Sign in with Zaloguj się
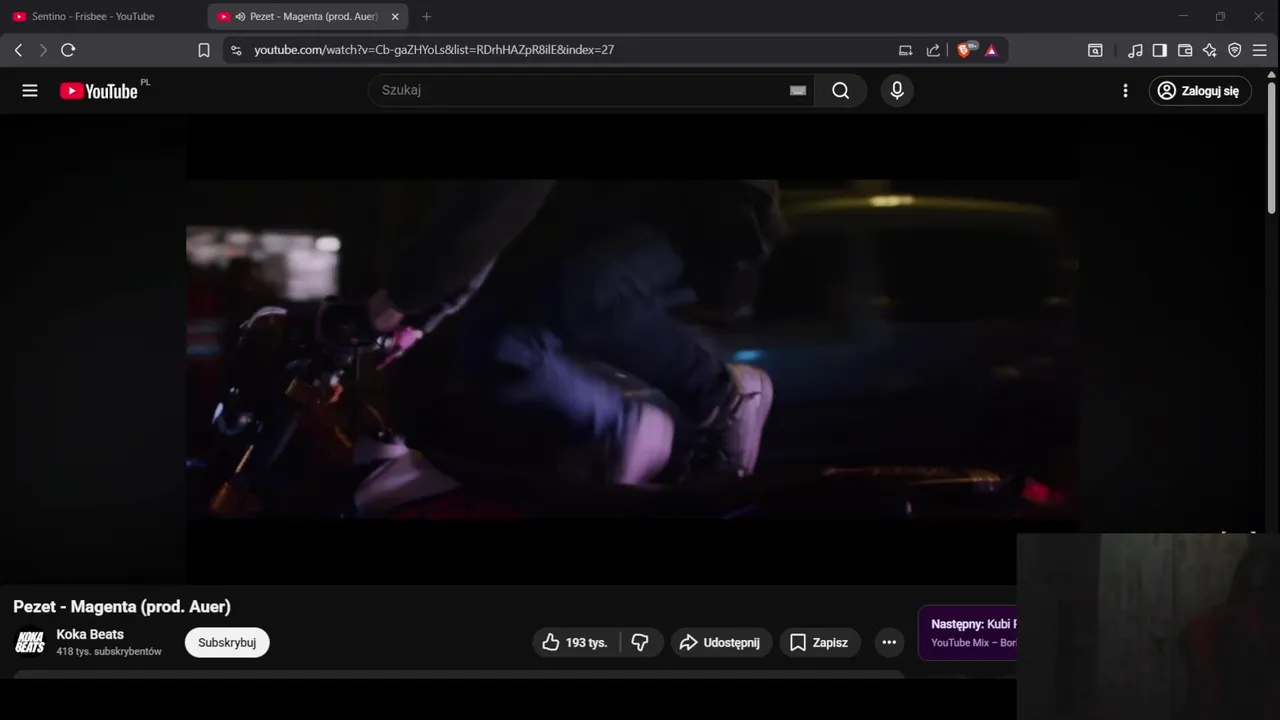The width and height of the screenshot is (1280, 720). coord(1200,91)
